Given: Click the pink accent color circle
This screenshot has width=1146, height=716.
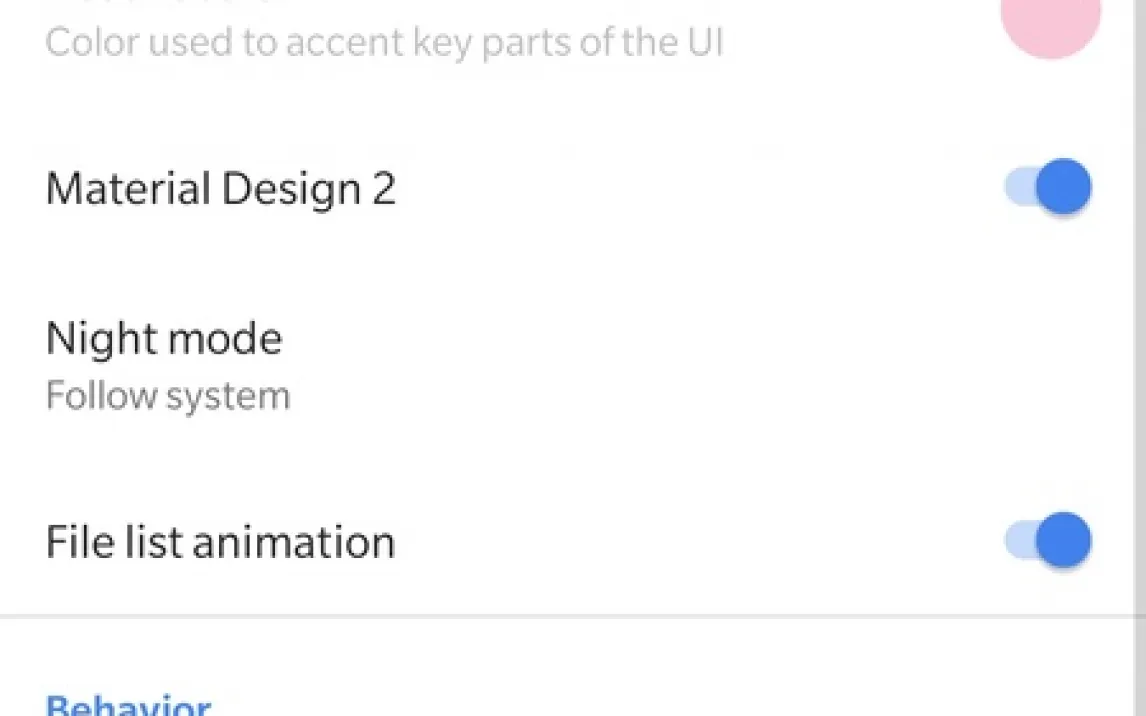Looking at the screenshot, I should 1050,24.
